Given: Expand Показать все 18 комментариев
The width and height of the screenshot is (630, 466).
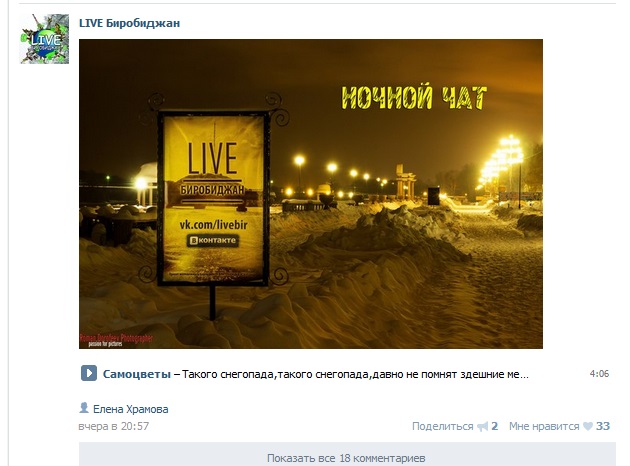Looking at the screenshot, I should (x=347, y=454).
